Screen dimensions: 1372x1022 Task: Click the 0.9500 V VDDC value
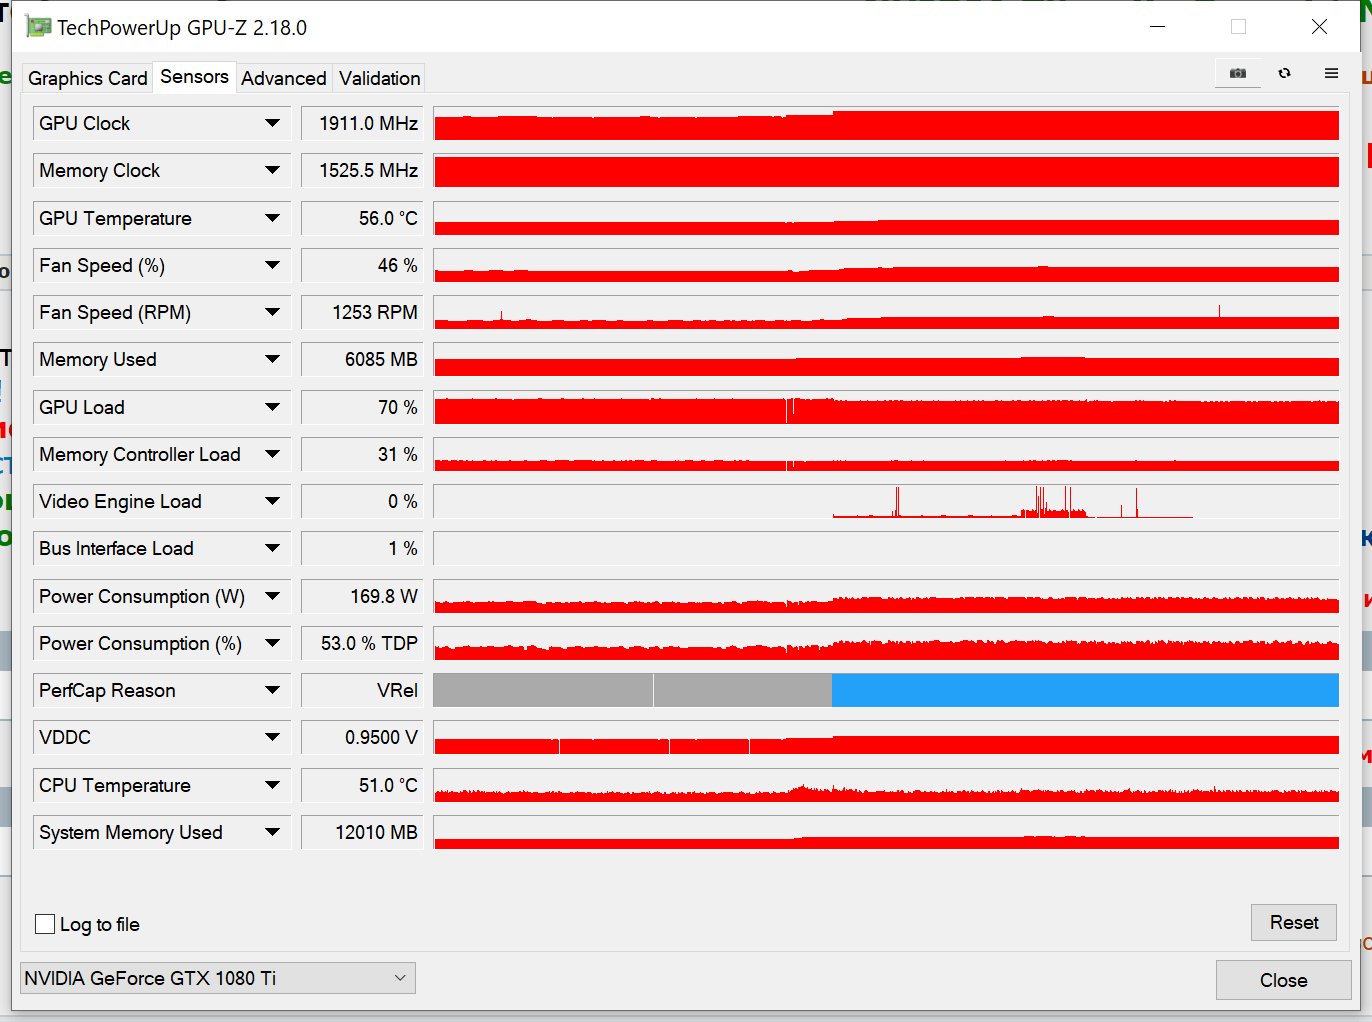362,737
